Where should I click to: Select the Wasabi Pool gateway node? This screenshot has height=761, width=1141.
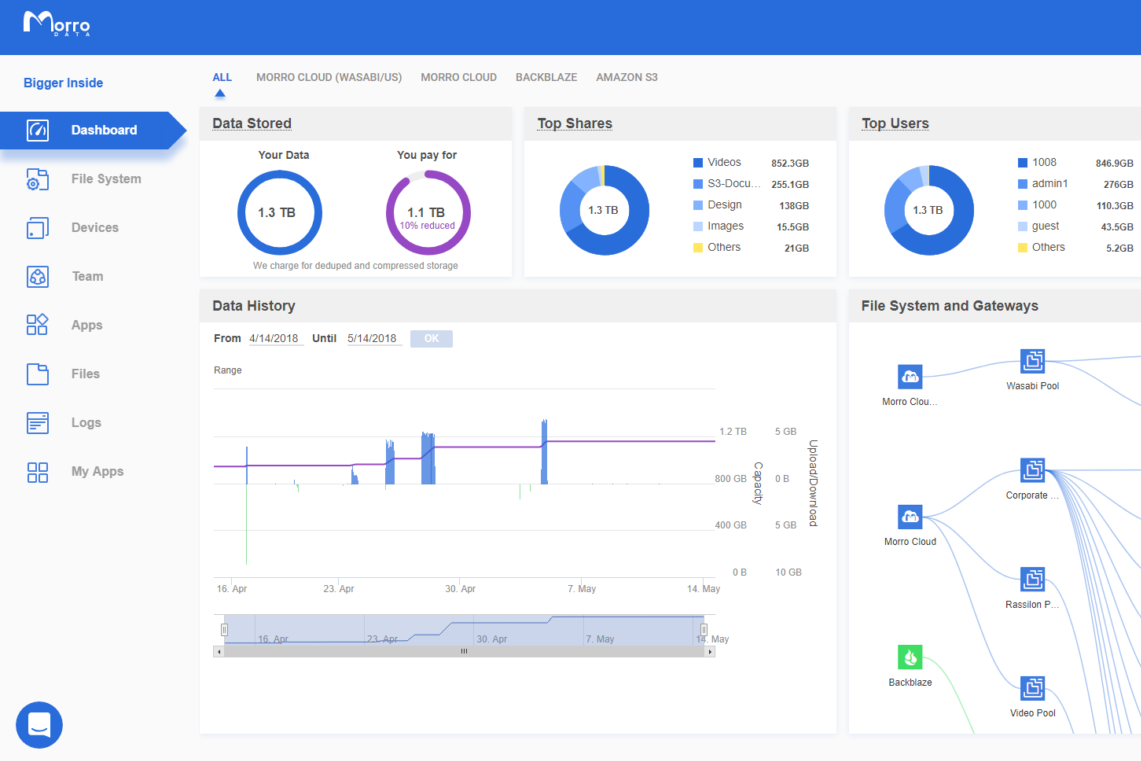[x=1032, y=361]
